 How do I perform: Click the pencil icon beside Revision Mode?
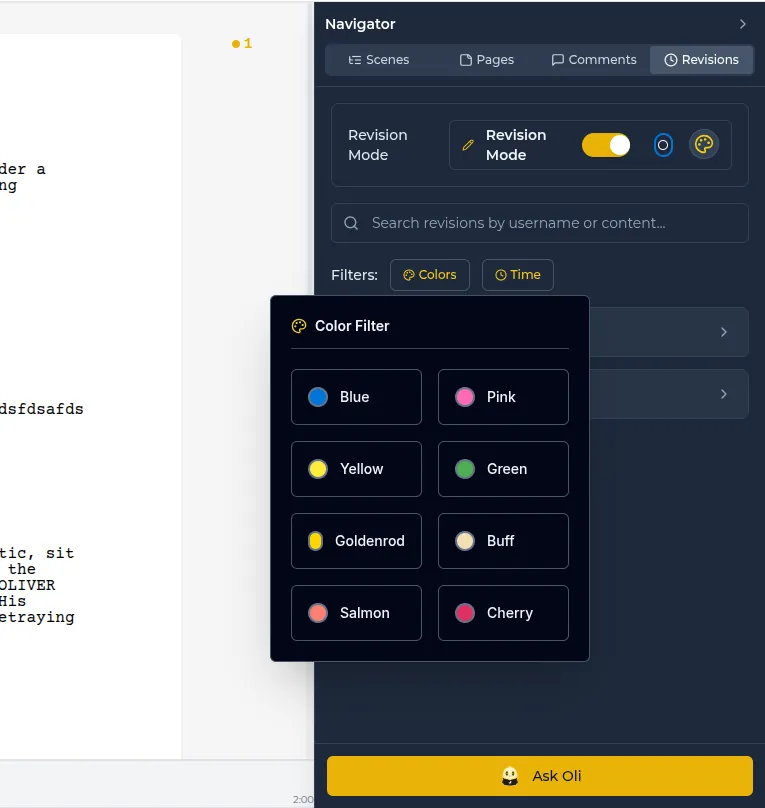468,145
